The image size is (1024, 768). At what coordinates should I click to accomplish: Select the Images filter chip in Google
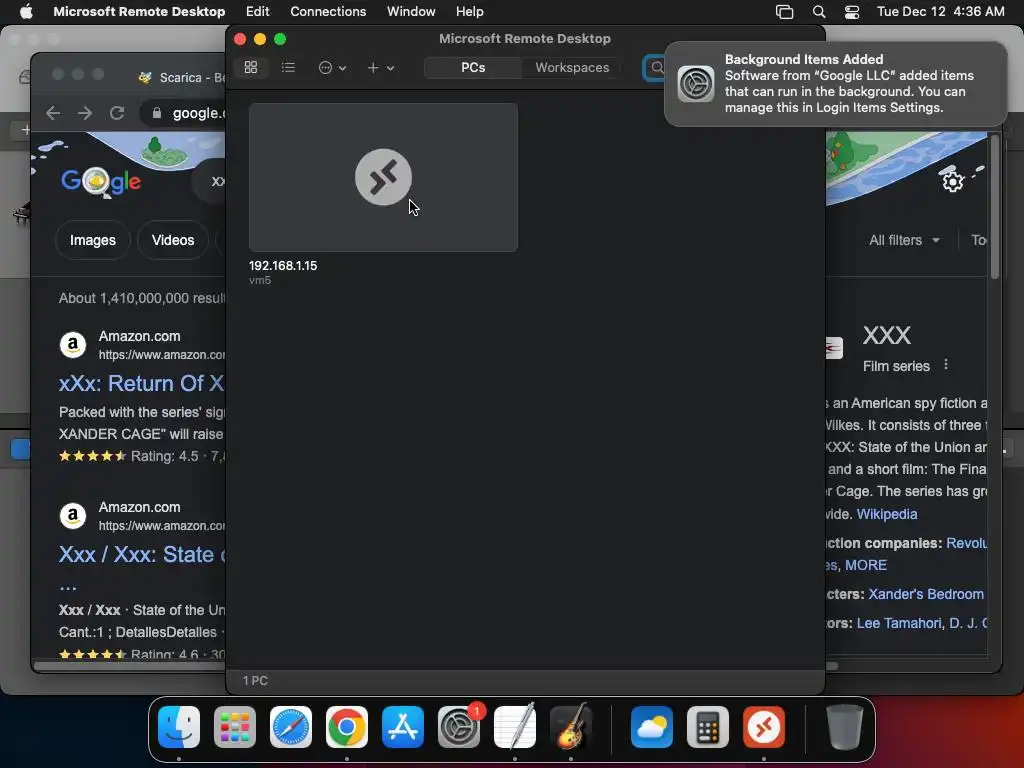point(93,240)
